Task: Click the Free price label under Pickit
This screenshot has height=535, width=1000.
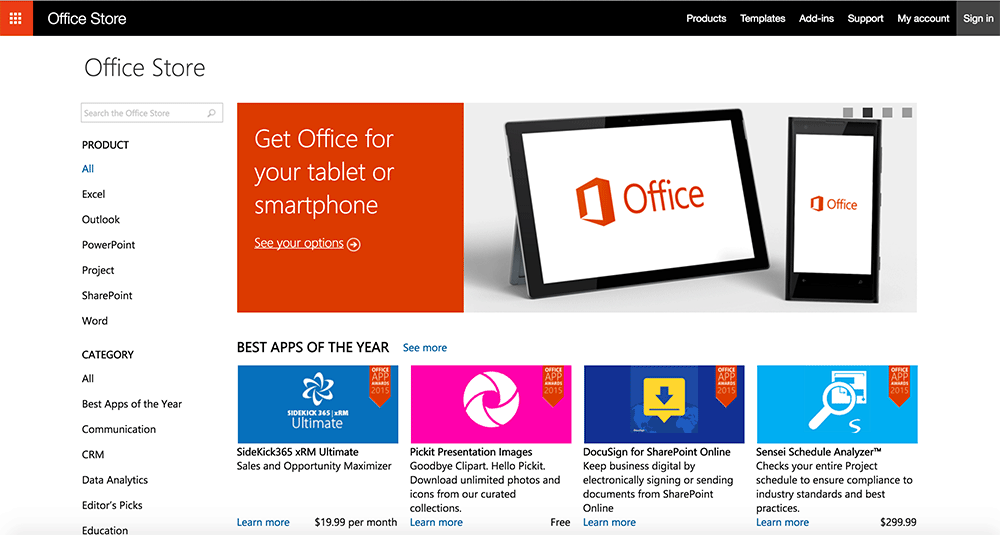Action: pyautogui.click(x=561, y=522)
